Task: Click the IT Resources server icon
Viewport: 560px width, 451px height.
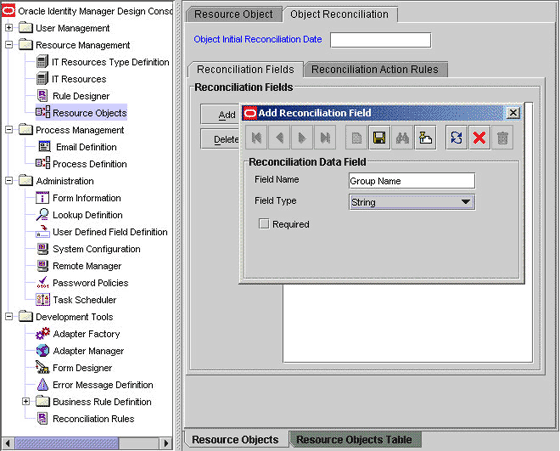Action: coord(42,79)
